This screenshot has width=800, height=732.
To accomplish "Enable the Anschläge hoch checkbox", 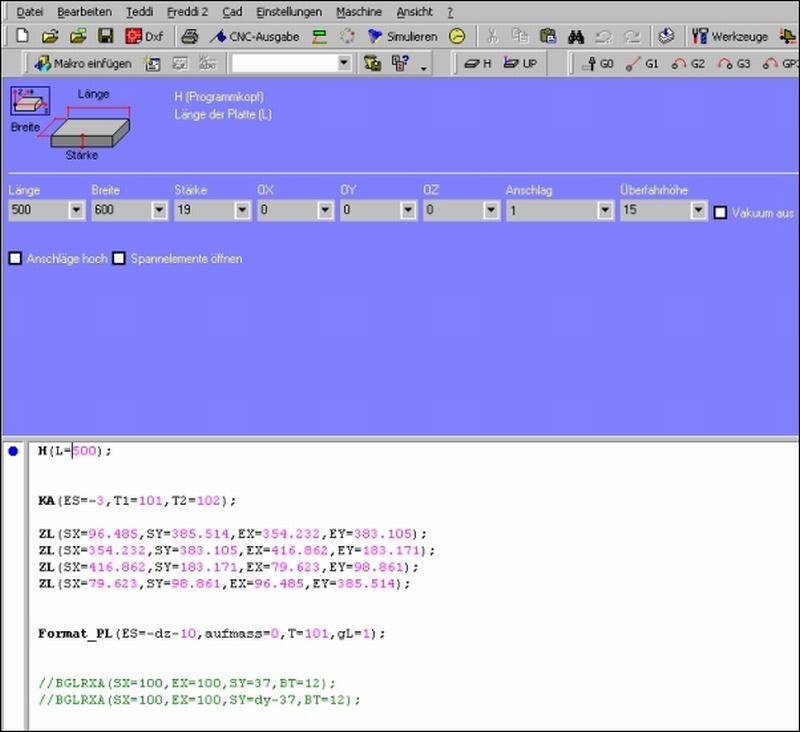I will click(15, 259).
